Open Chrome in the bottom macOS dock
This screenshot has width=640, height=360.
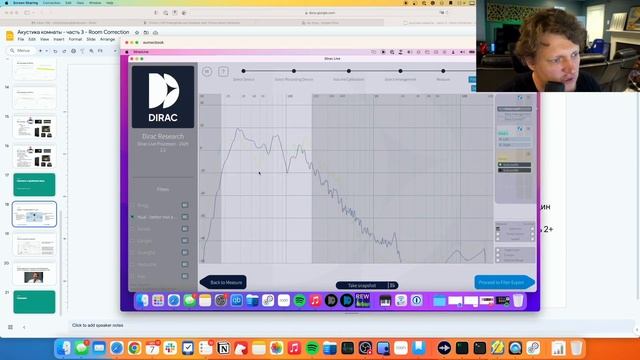pyautogui.click(x=134, y=348)
